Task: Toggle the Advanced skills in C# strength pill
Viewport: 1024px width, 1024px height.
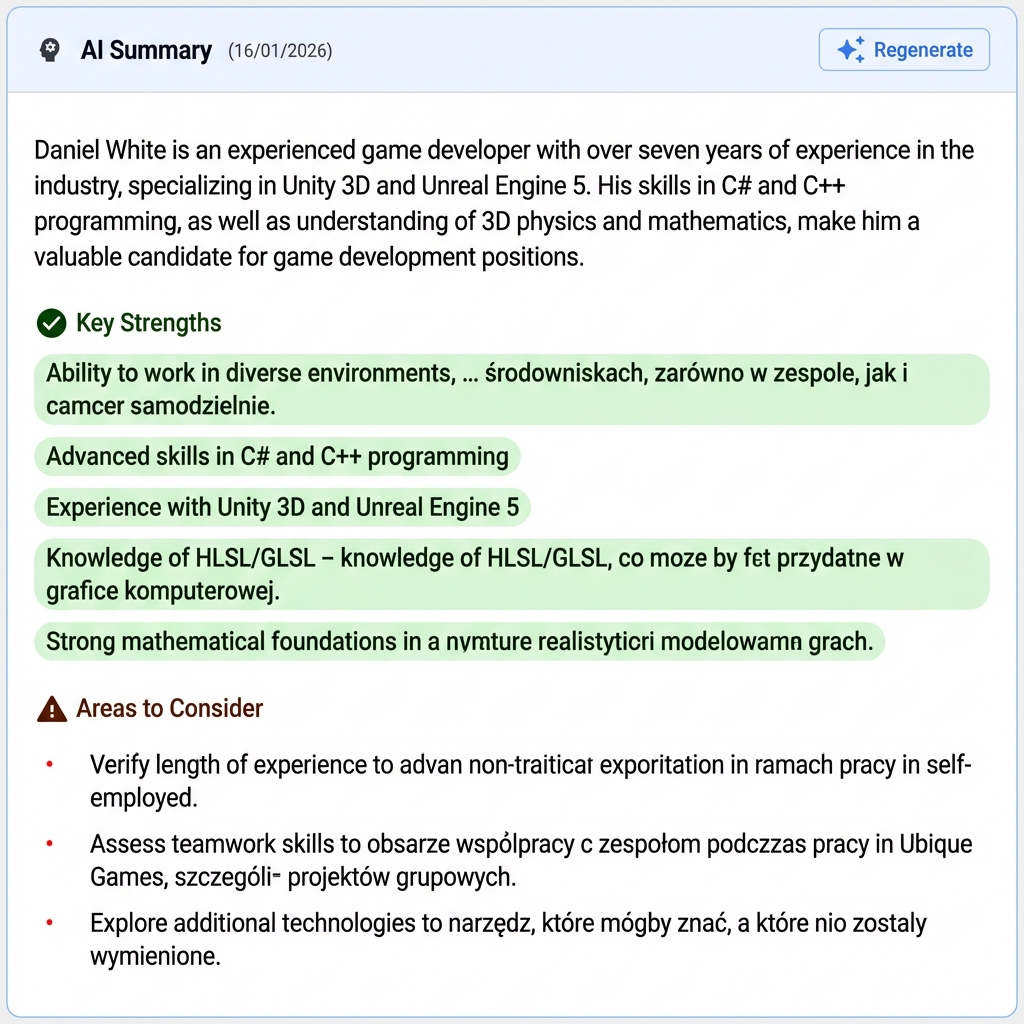Action: tap(278, 456)
